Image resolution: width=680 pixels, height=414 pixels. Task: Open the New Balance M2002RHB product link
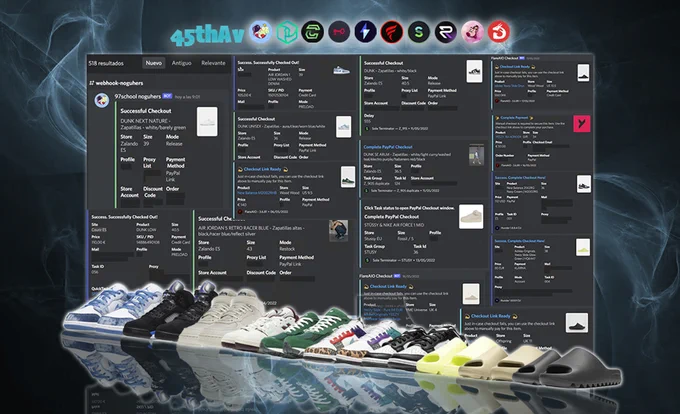coord(257,192)
